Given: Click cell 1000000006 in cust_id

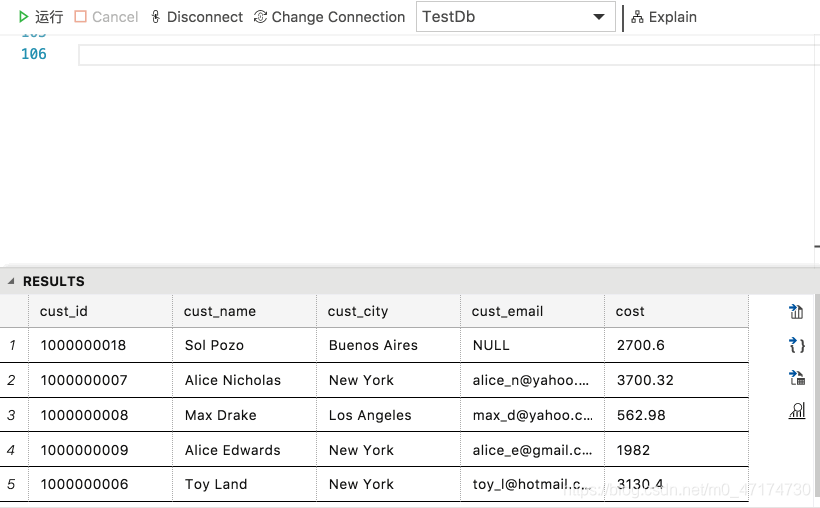Looking at the screenshot, I should 100,484.
